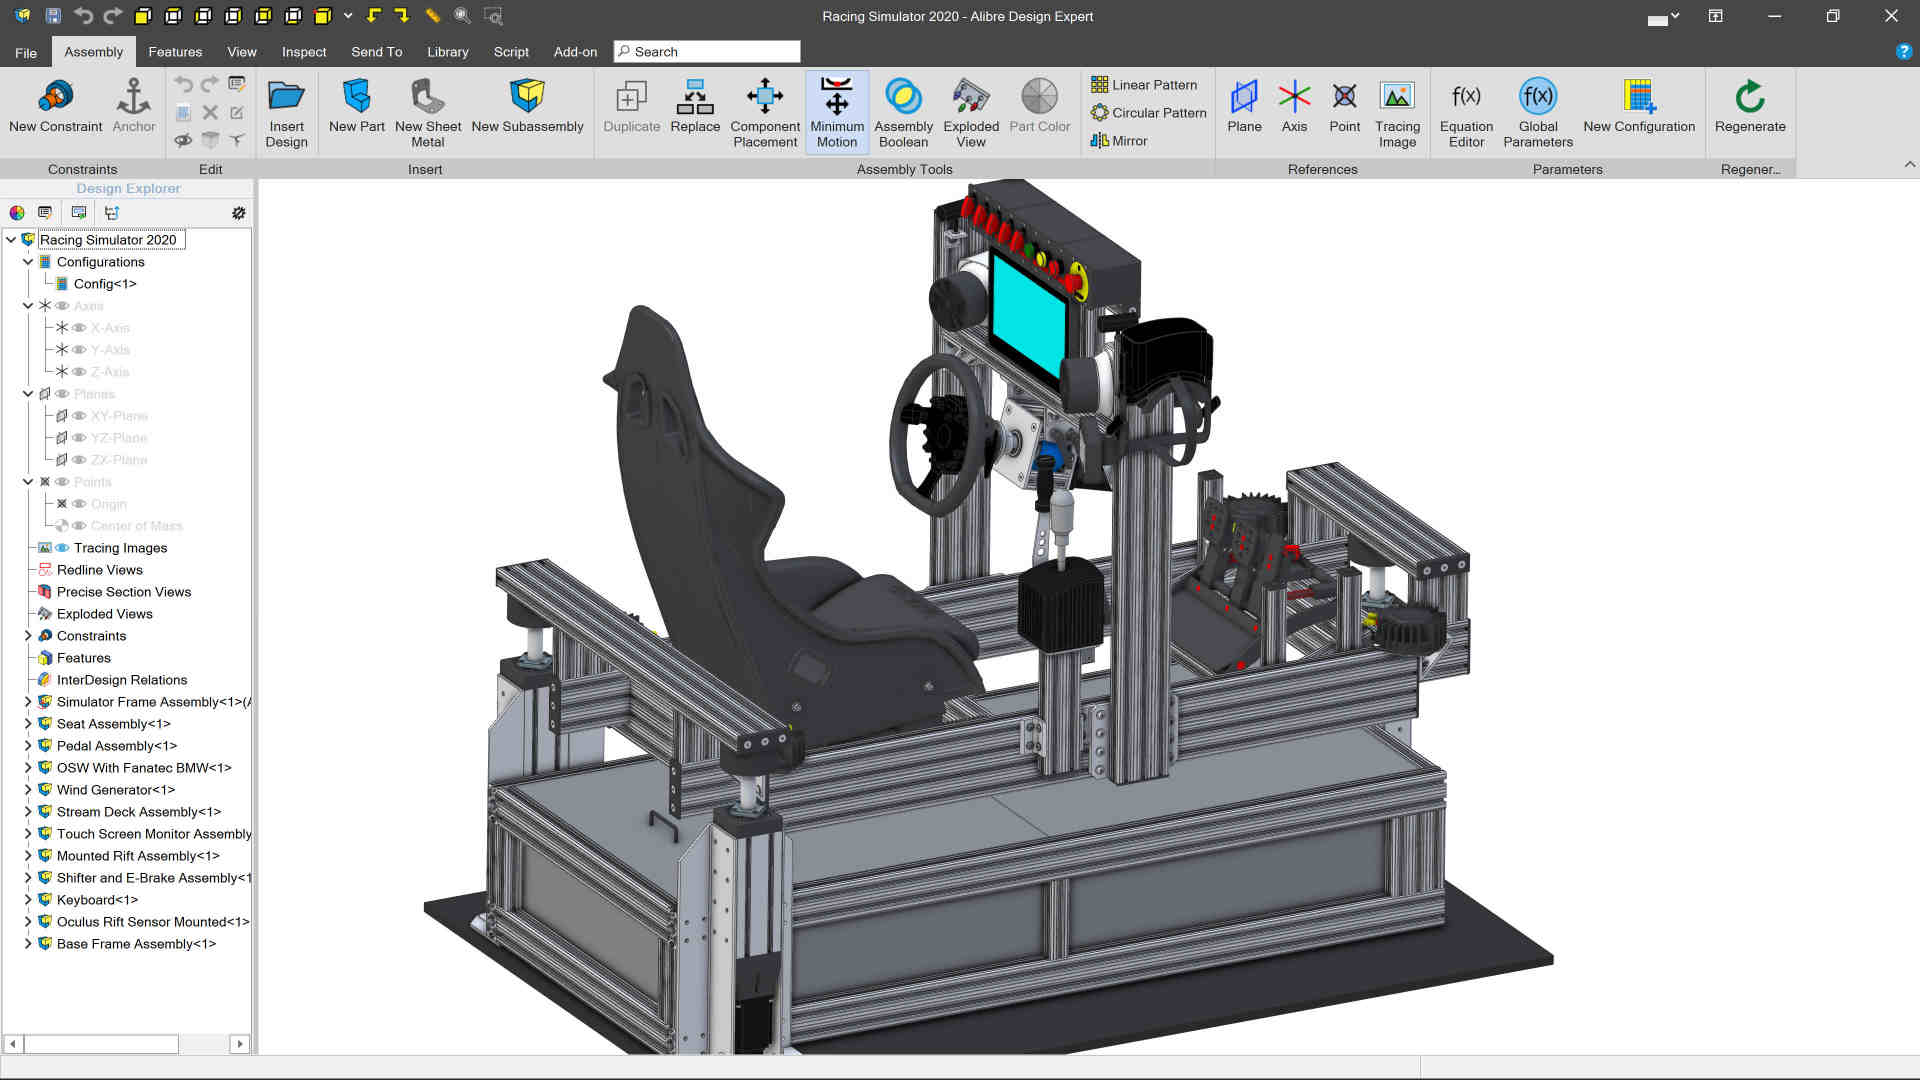Click the Tracing Image reference tool
Screen dimensions: 1920x1080
point(1397,110)
